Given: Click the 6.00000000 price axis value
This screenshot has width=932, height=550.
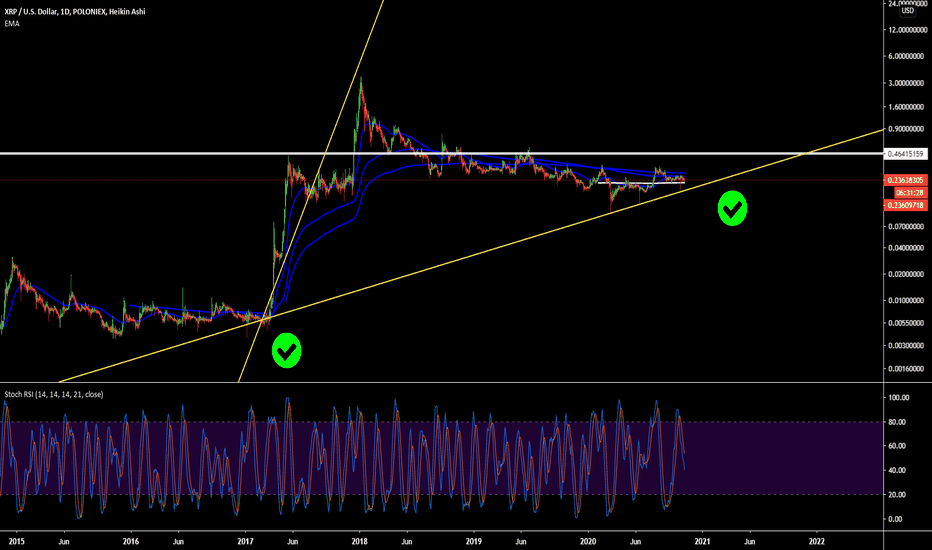Looking at the screenshot, I should tap(906, 56).
